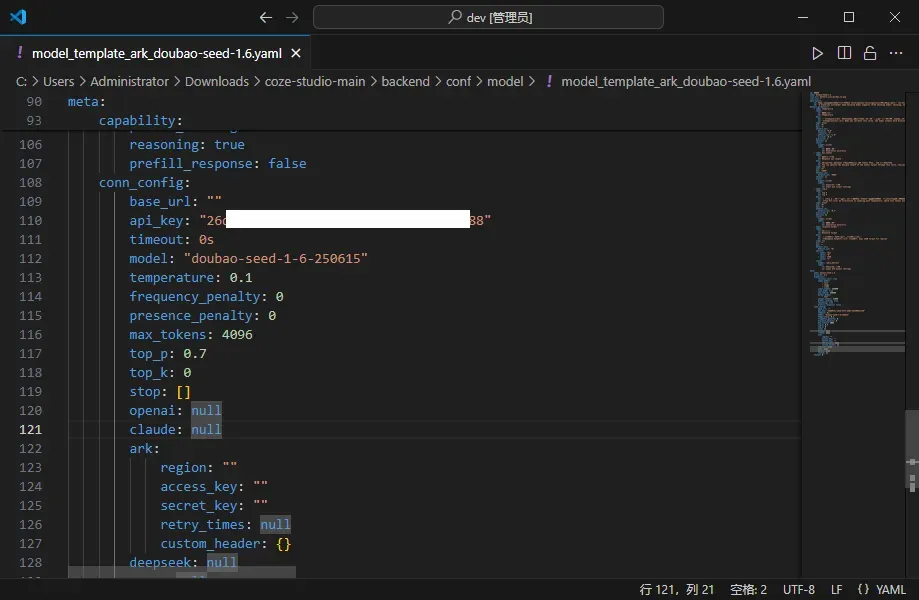Click the region key on line 123
The image size is (919, 600).
click(x=183, y=468)
